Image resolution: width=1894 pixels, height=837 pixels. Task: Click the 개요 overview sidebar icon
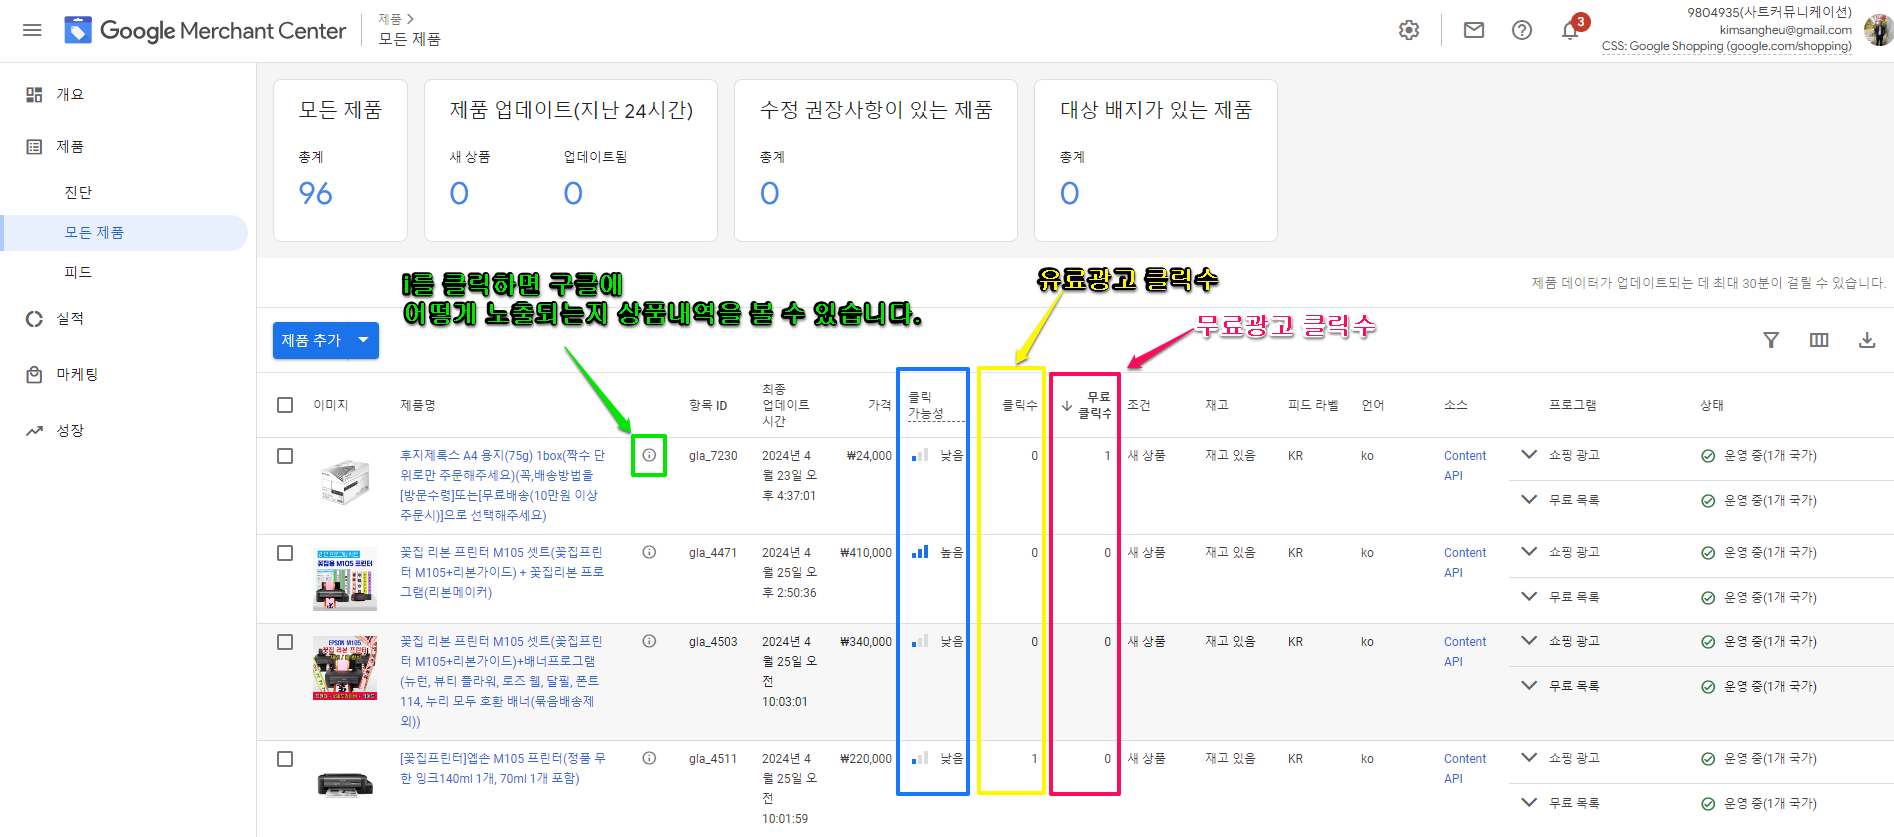pyautogui.click(x=34, y=94)
